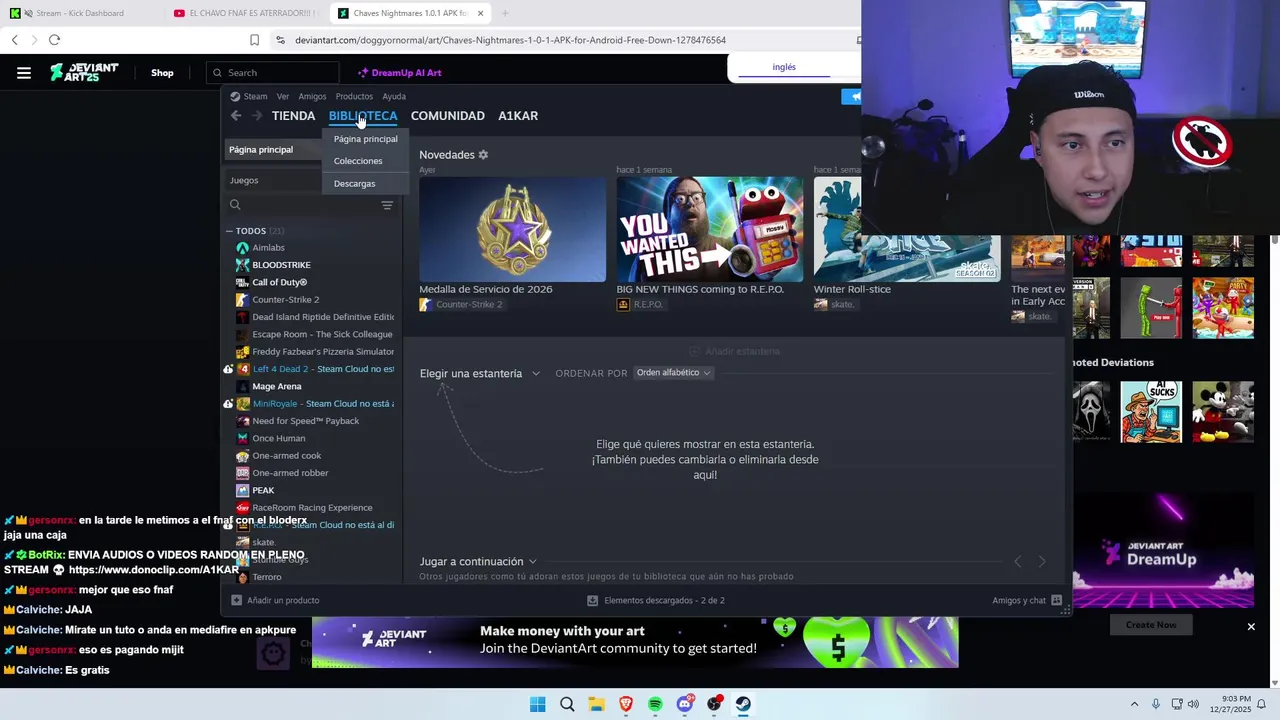Open the Ver menu
Viewport: 1280px width, 720px height.
(x=283, y=97)
